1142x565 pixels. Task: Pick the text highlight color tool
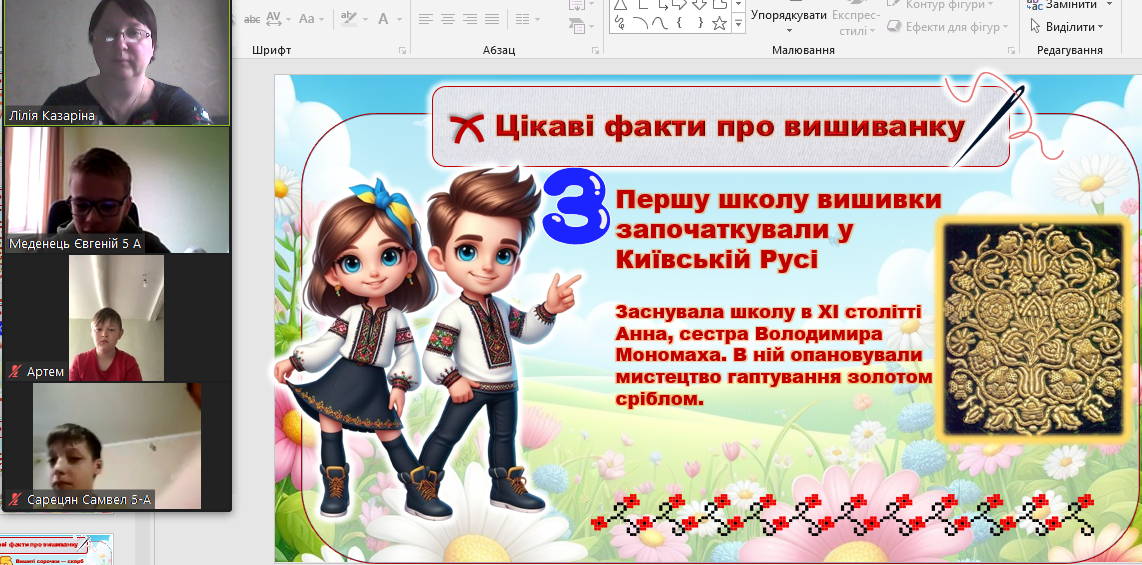click(x=349, y=19)
